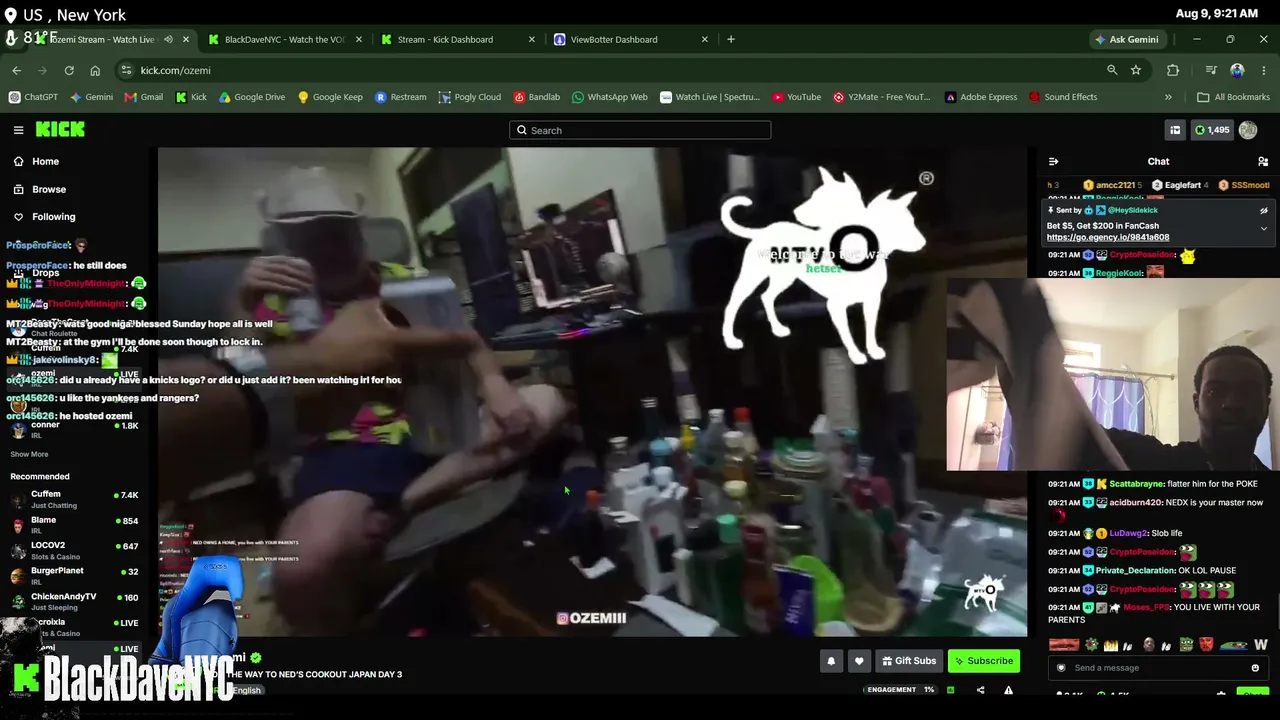Mute the Ozemi Stream tab audio
Viewport: 1280px width, 720px height.
point(168,40)
